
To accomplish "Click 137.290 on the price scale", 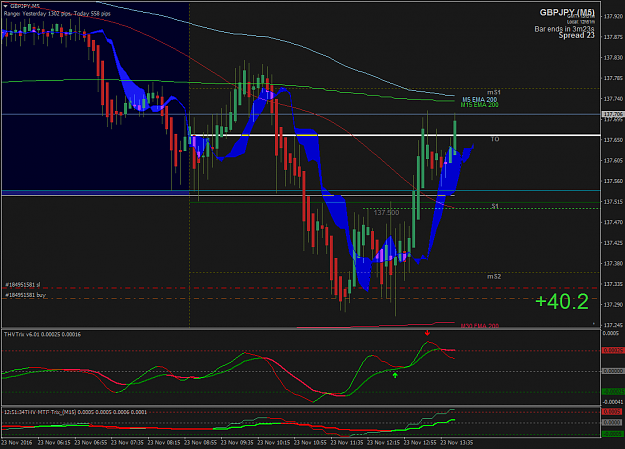I will (613, 305).
